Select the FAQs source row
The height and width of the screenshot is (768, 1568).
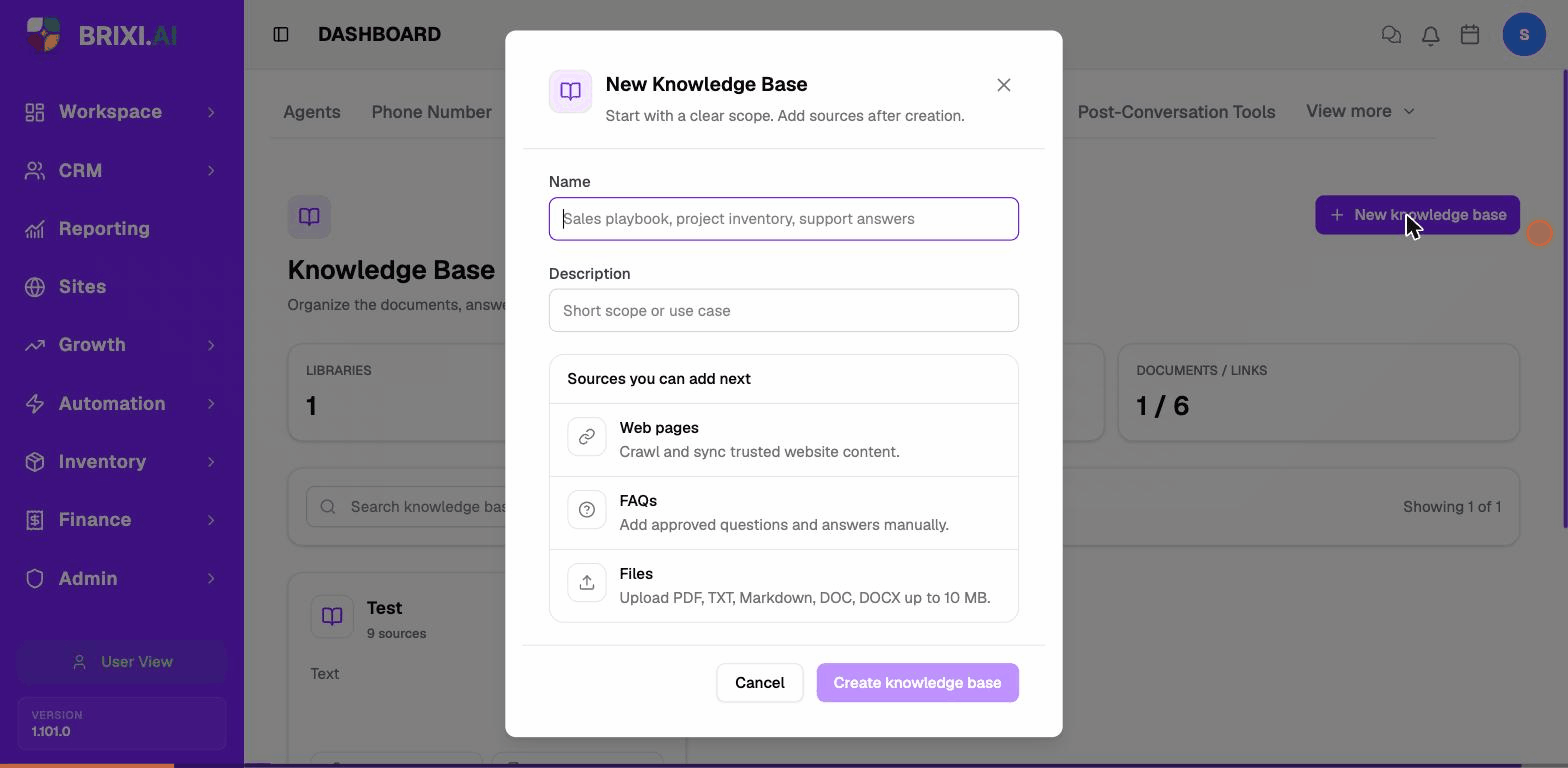[x=784, y=513]
